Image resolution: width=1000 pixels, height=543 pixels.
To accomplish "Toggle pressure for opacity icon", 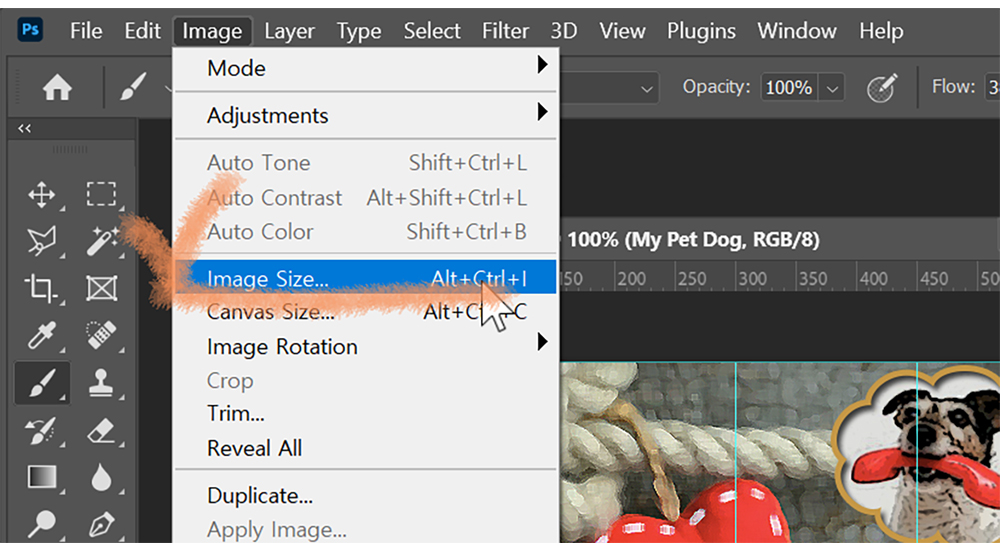I will pyautogui.click(x=882, y=87).
